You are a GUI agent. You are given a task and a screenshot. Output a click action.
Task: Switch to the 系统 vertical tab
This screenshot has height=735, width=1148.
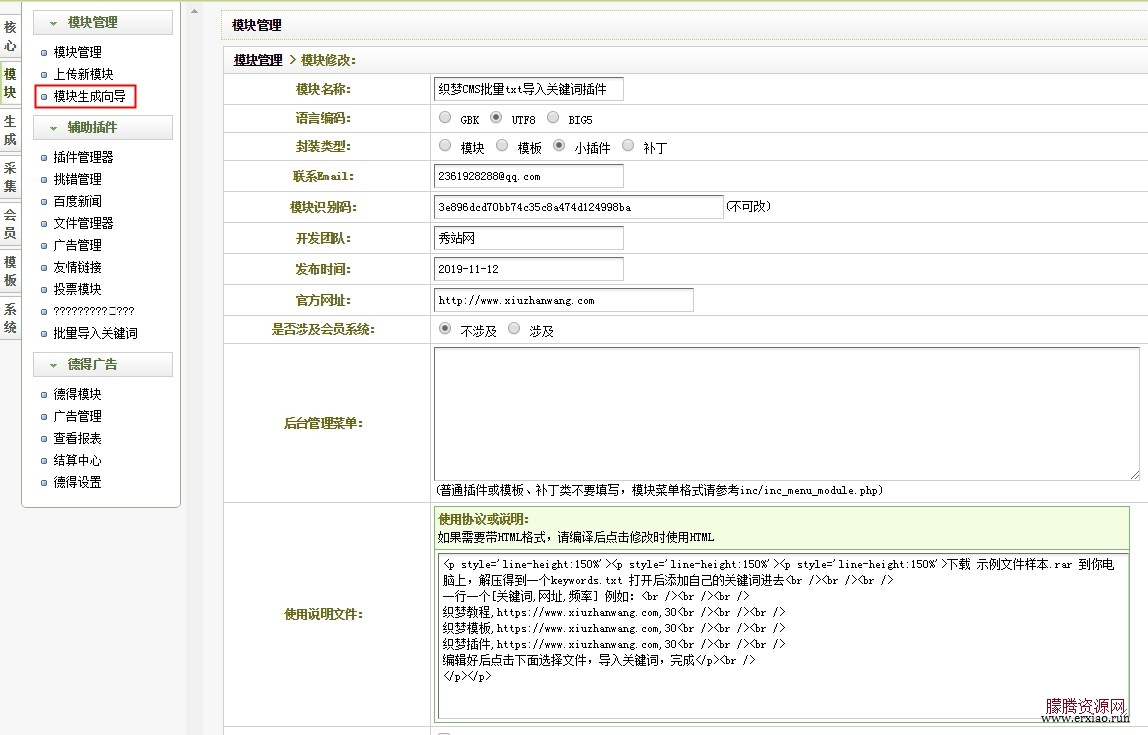coord(10,317)
